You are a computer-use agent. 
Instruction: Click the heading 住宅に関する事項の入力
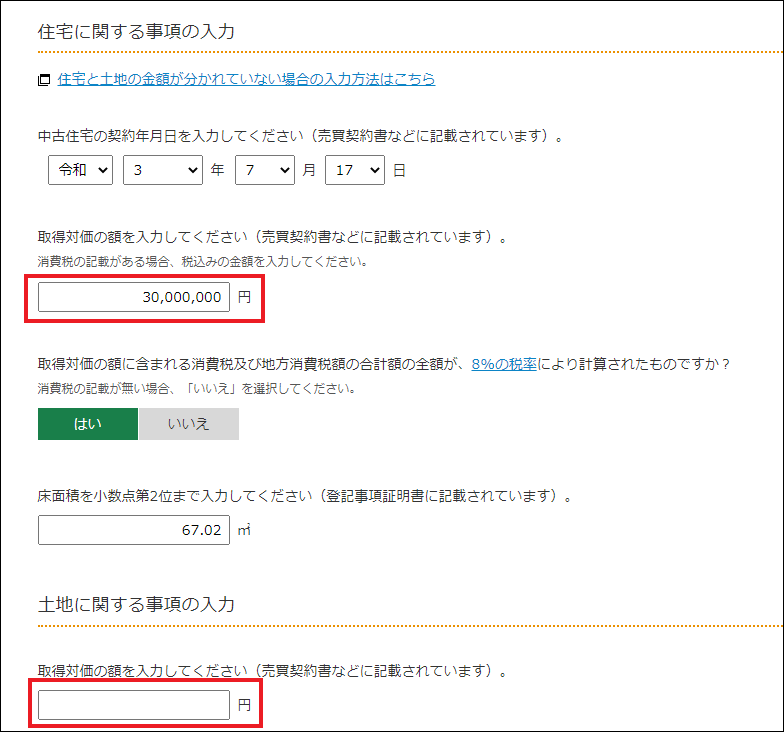pyautogui.click(x=136, y=32)
